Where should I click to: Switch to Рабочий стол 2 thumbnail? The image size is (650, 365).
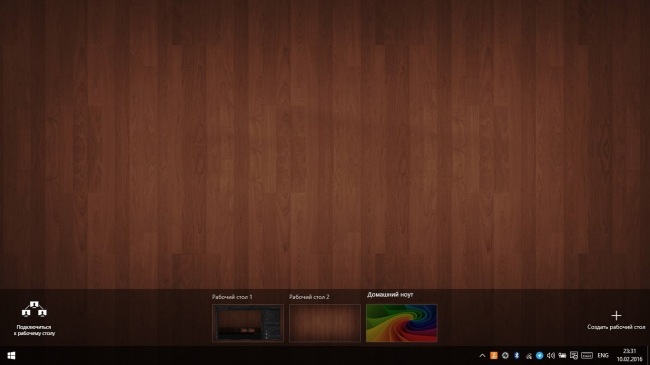(x=325, y=323)
